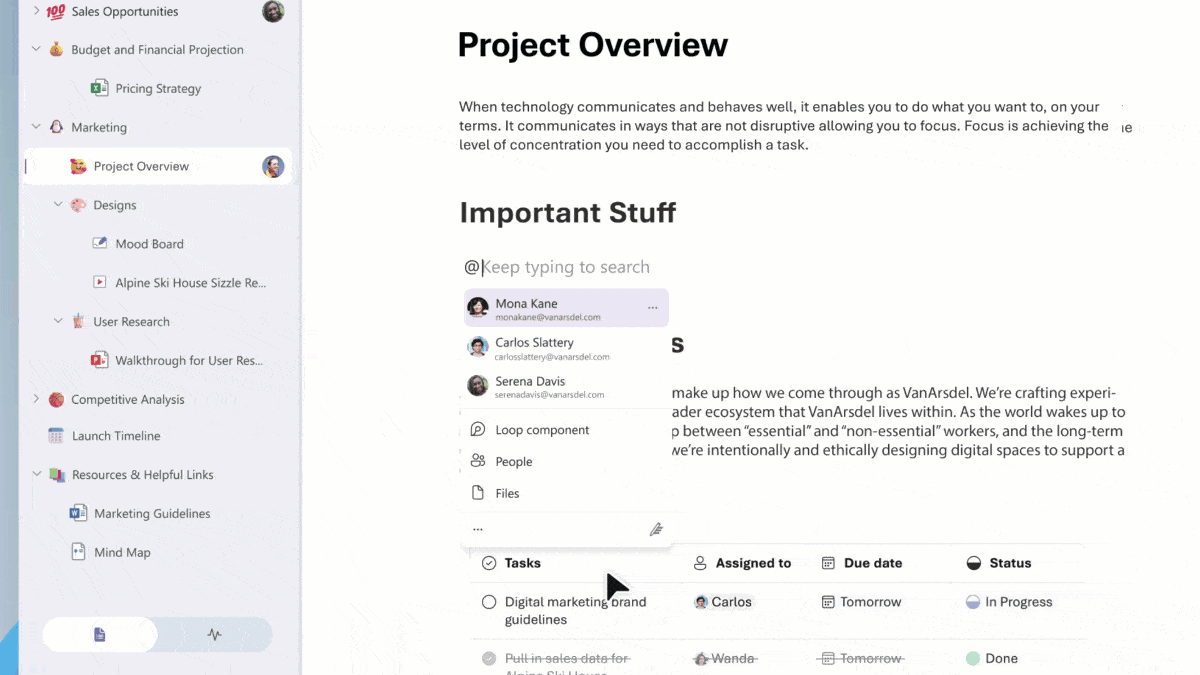Viewport: 1200px width, 675px height.
Task: Click the Walkthrough PowerPoint file icon
Action: 99,360
